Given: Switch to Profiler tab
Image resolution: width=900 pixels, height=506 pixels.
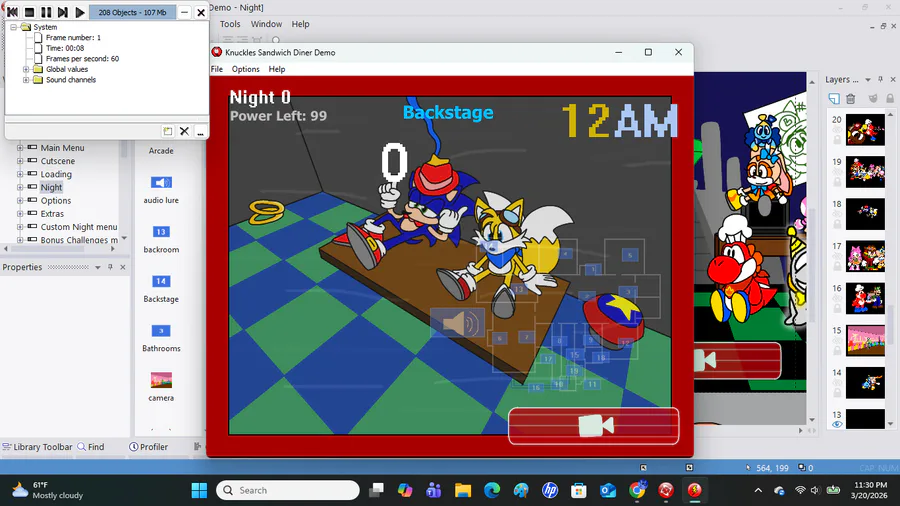Looking at the screenshot, I should pyautogui.click(x=149, y=447).
